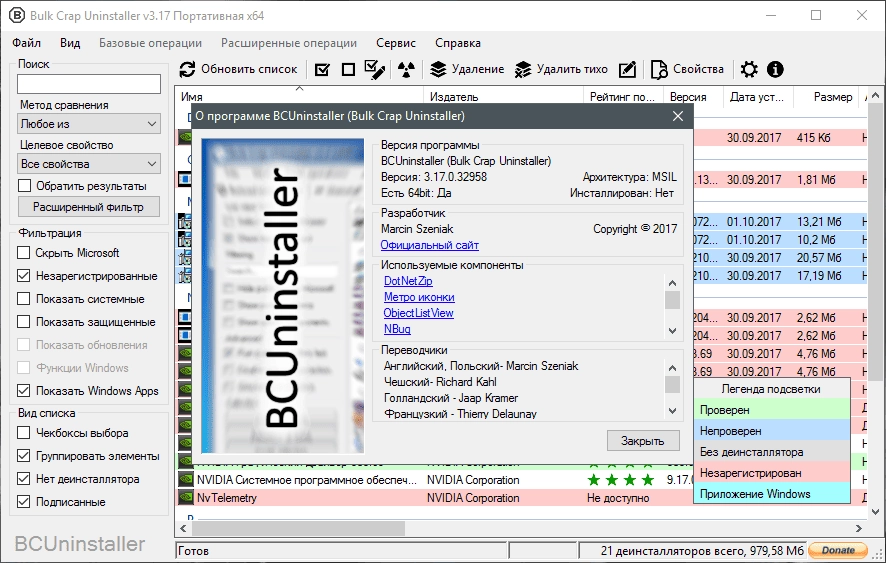
Task: Click the Закрыть button in the About dialog
Action: click(643, 441)
